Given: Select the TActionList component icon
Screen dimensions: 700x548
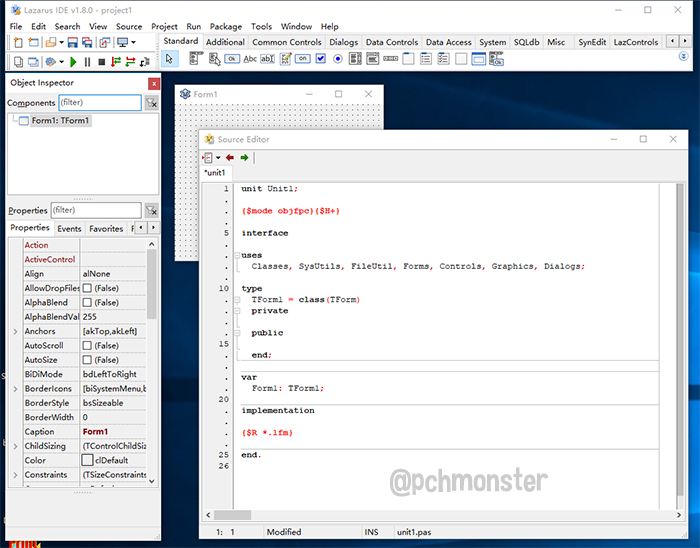Looking at the screenshot, I should pyautogui.click(x=496, y=59).
